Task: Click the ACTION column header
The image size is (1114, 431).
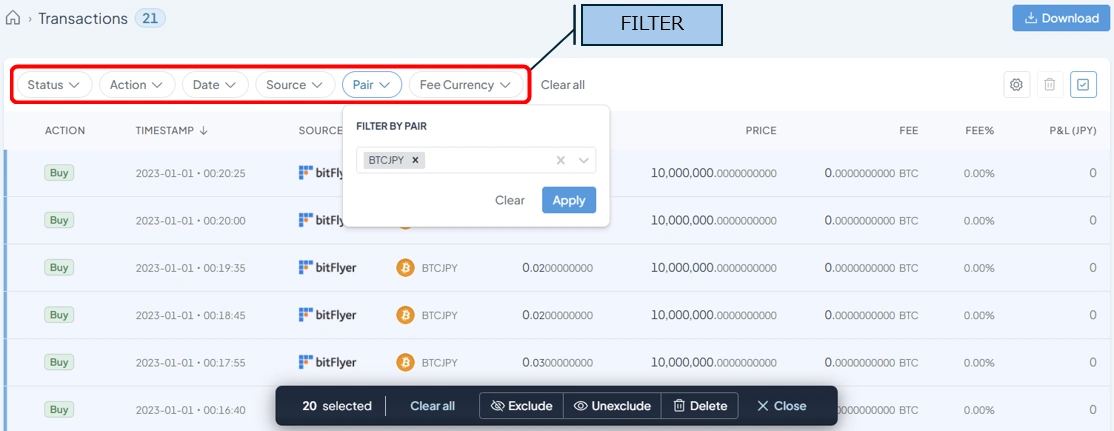Action: 65,131
